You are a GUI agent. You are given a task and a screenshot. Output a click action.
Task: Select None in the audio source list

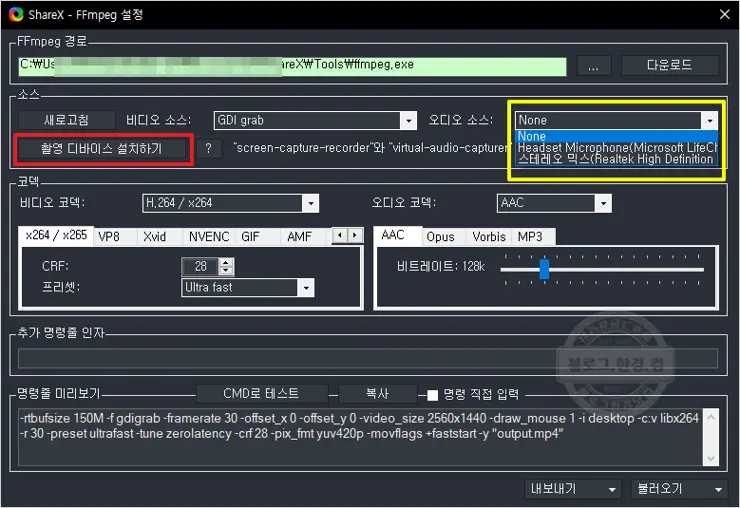coord(616,136)
